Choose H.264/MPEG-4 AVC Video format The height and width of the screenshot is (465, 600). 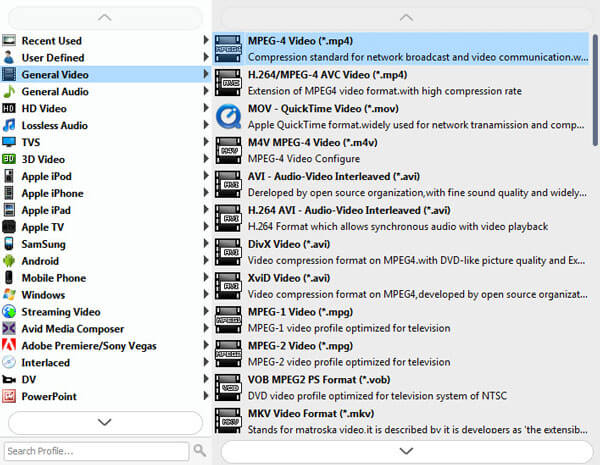401,83
